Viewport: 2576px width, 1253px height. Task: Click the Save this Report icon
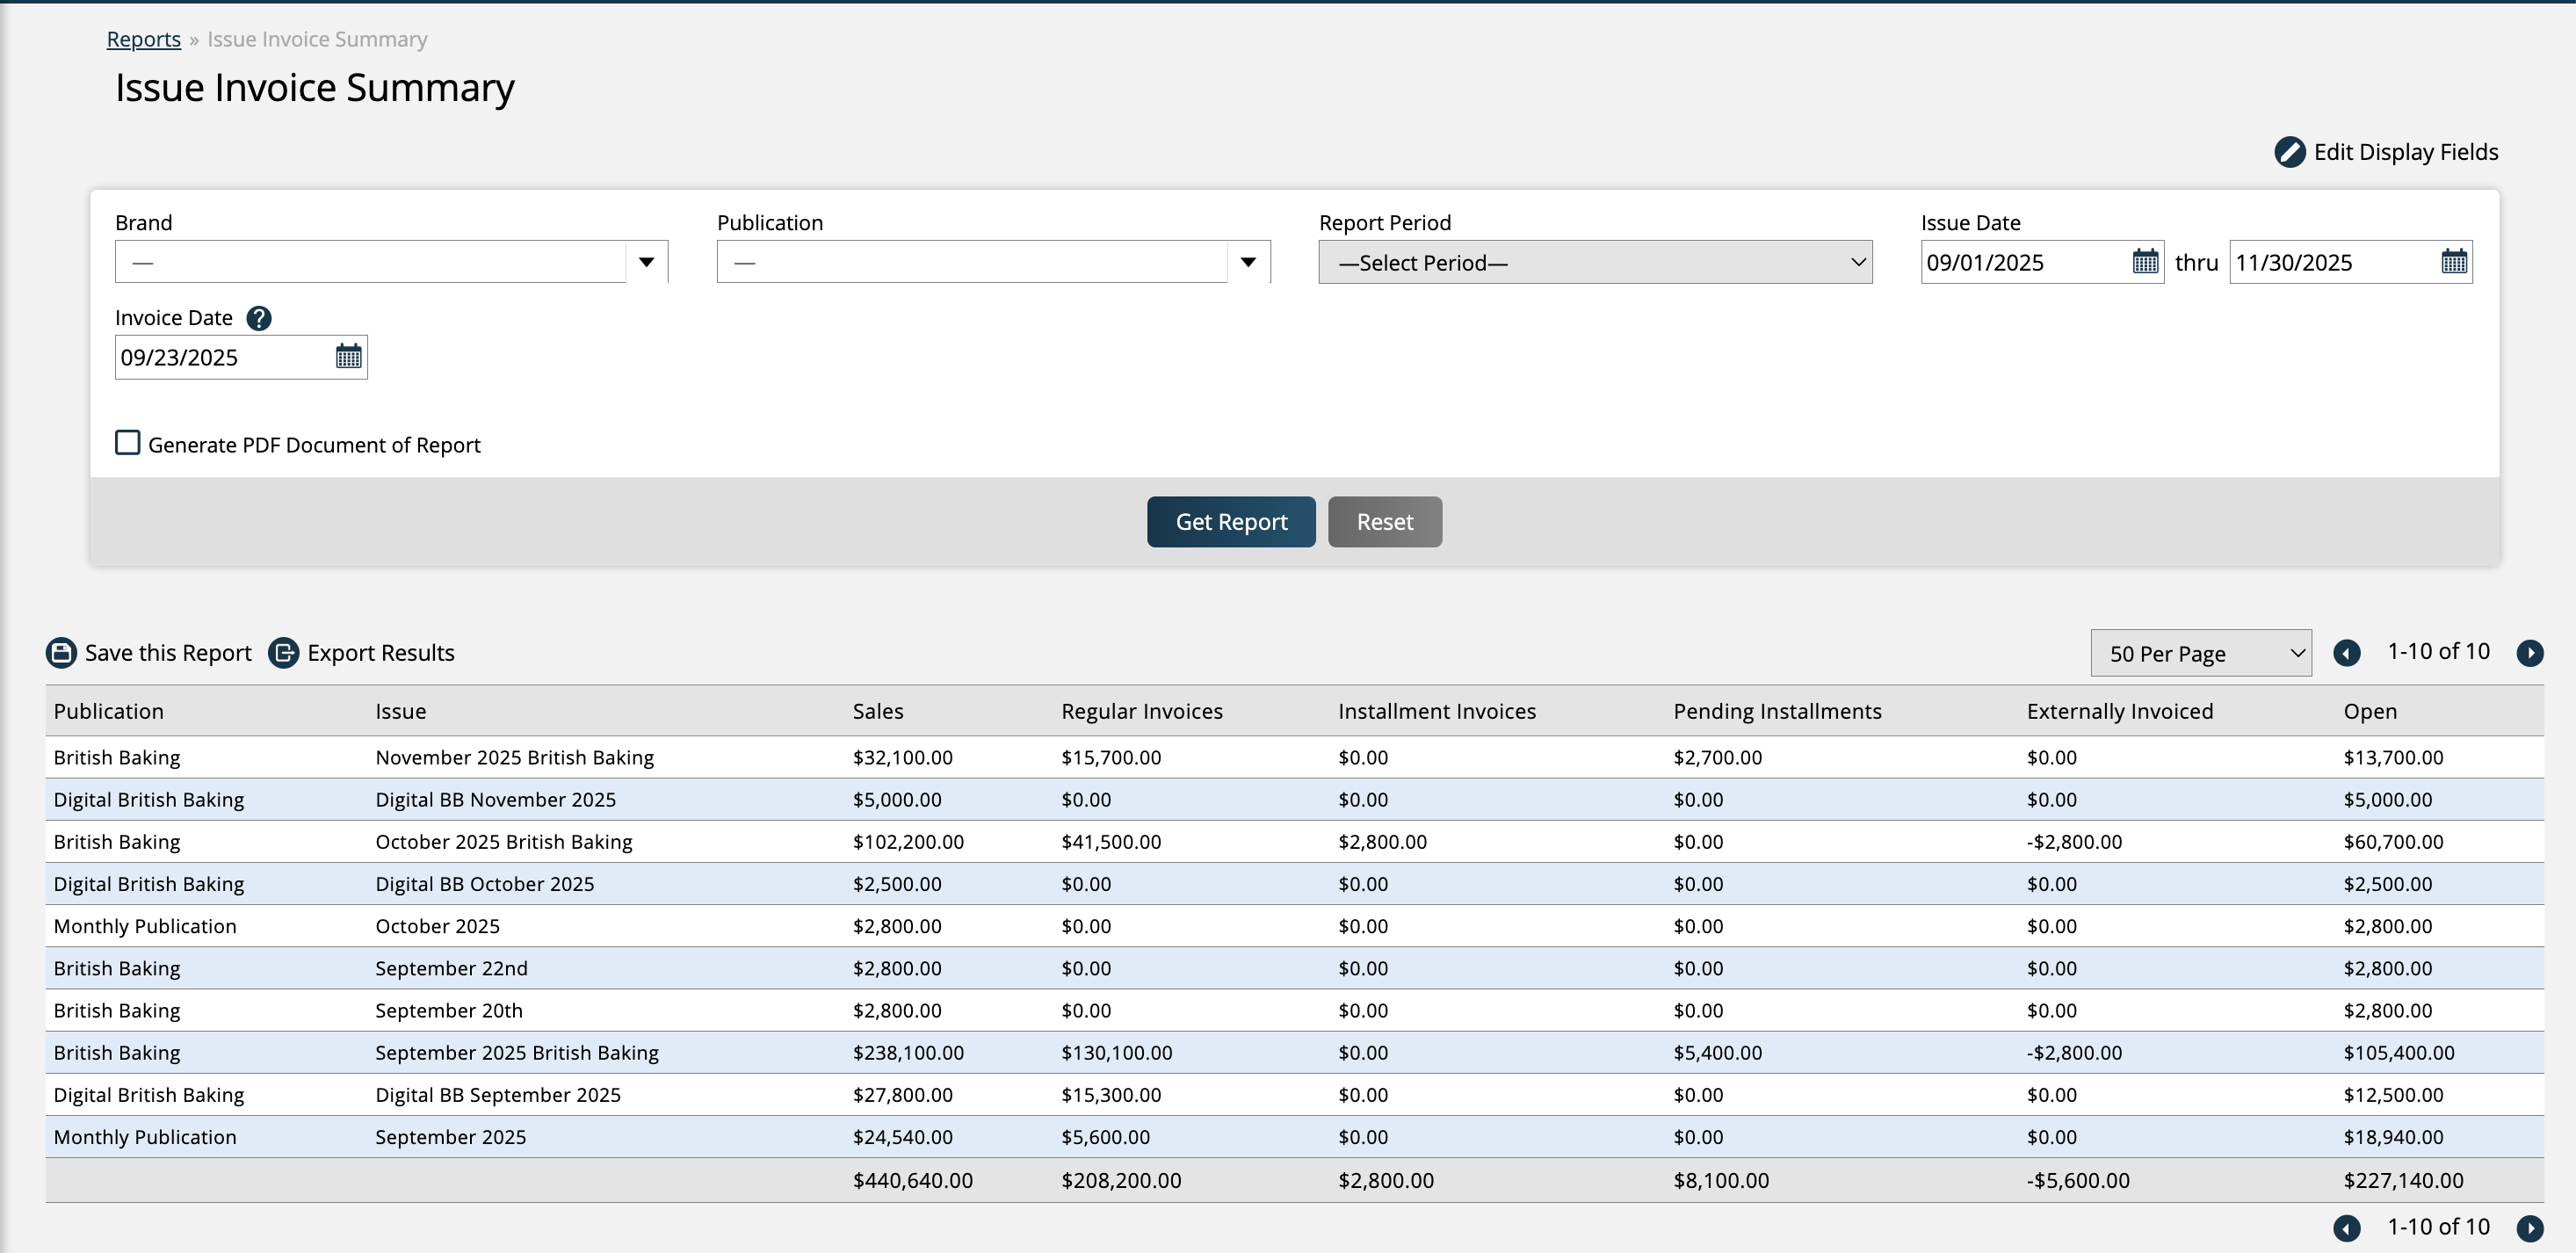tap(62, 653)
